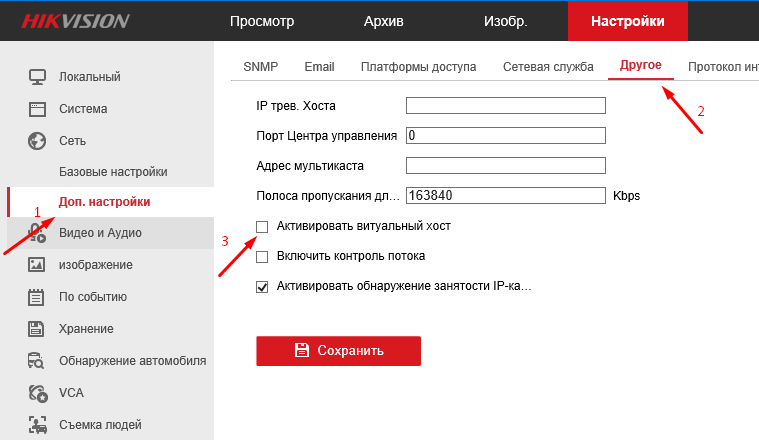
Task: Click the Хранение floppy disk icon
Action: click(x=37, y=329)
